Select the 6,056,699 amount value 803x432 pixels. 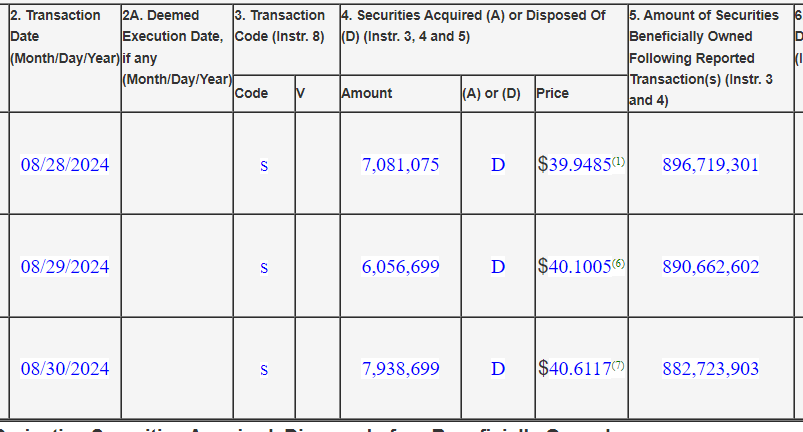tap(400, 267)
